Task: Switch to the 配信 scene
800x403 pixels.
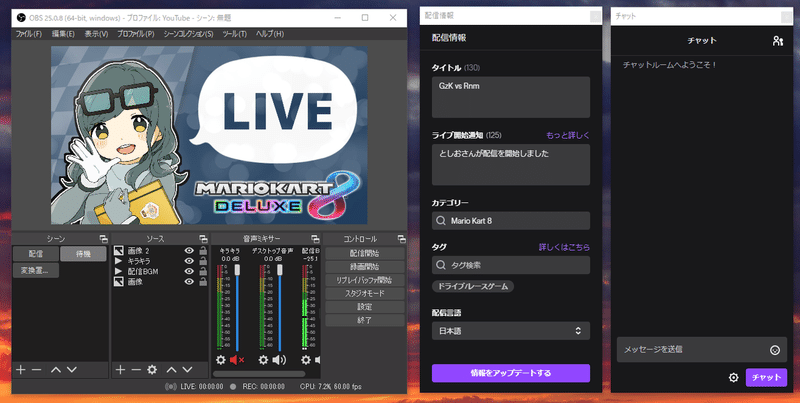Action: coord(36,254)
